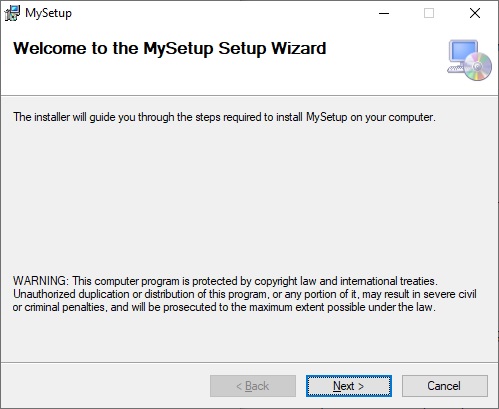Click the criminal penalties prosecution line

click(x=224, y=307)
